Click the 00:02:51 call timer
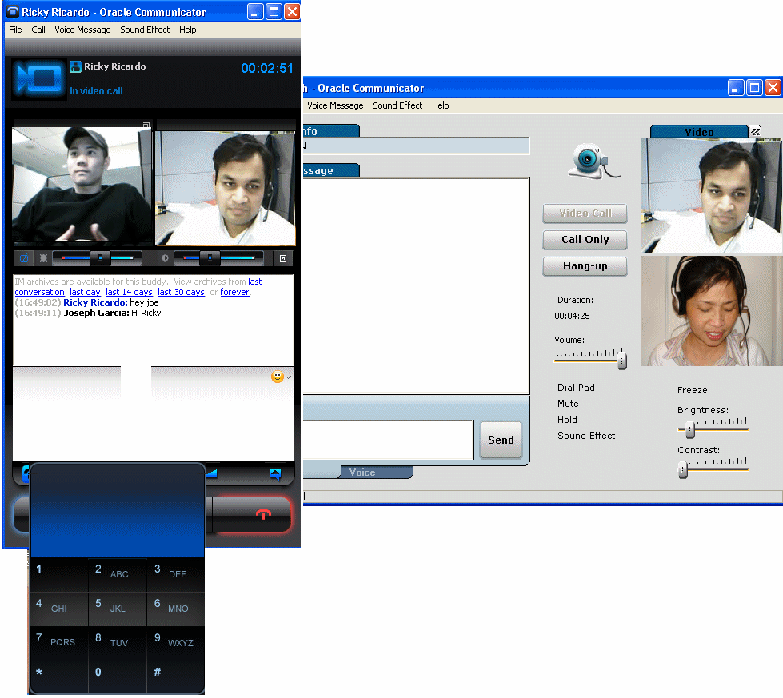The image size is (783, 698). [267, 68]
